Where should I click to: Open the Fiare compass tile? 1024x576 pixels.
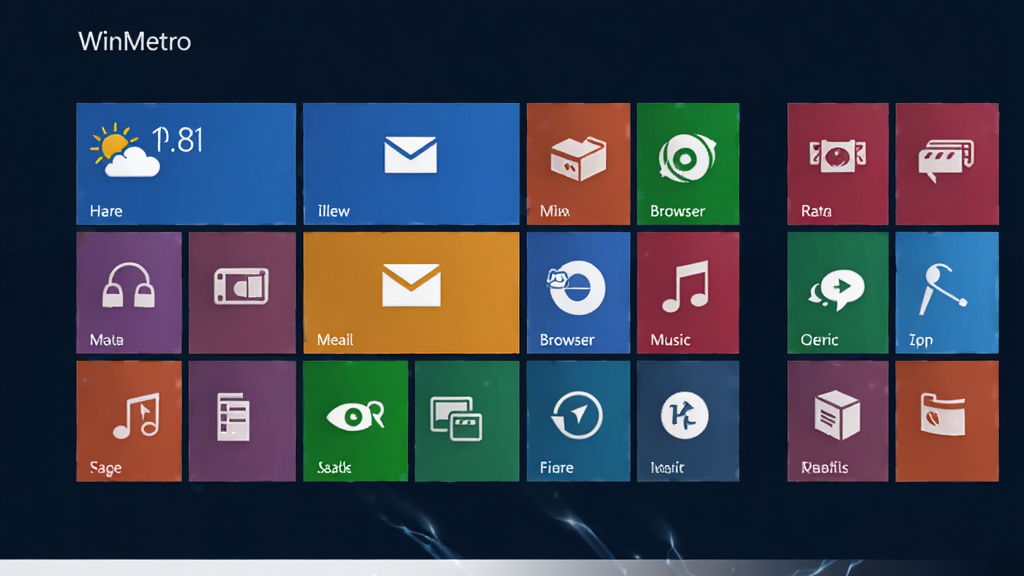coord(579,421)
